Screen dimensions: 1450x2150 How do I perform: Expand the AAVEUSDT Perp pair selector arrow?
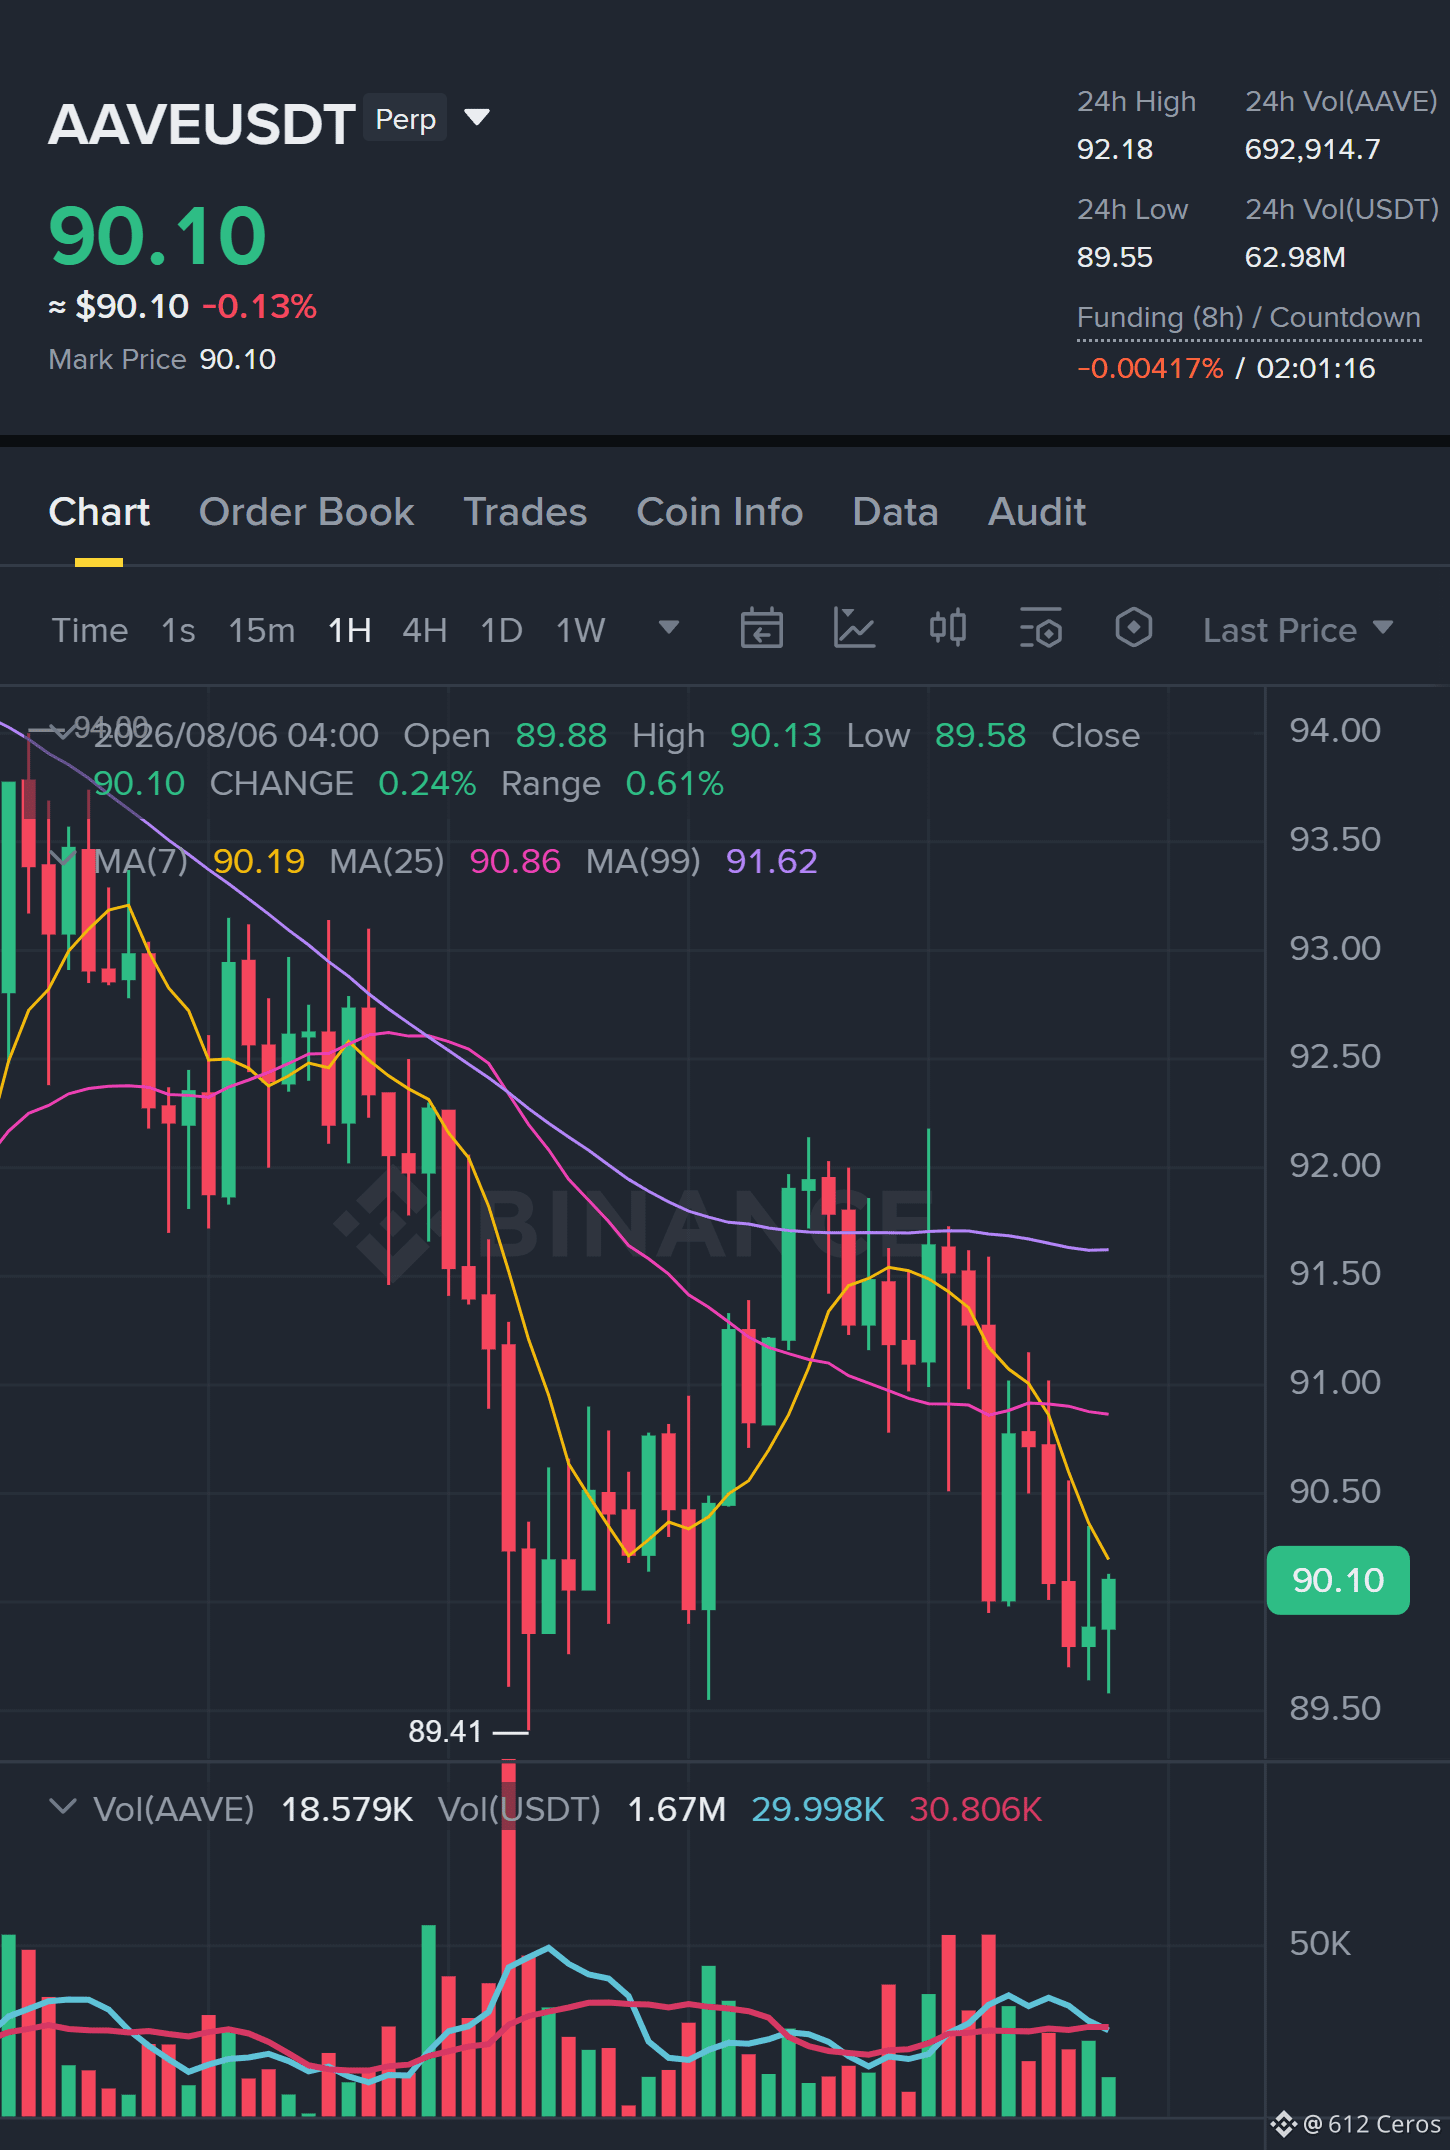[478, 118]
